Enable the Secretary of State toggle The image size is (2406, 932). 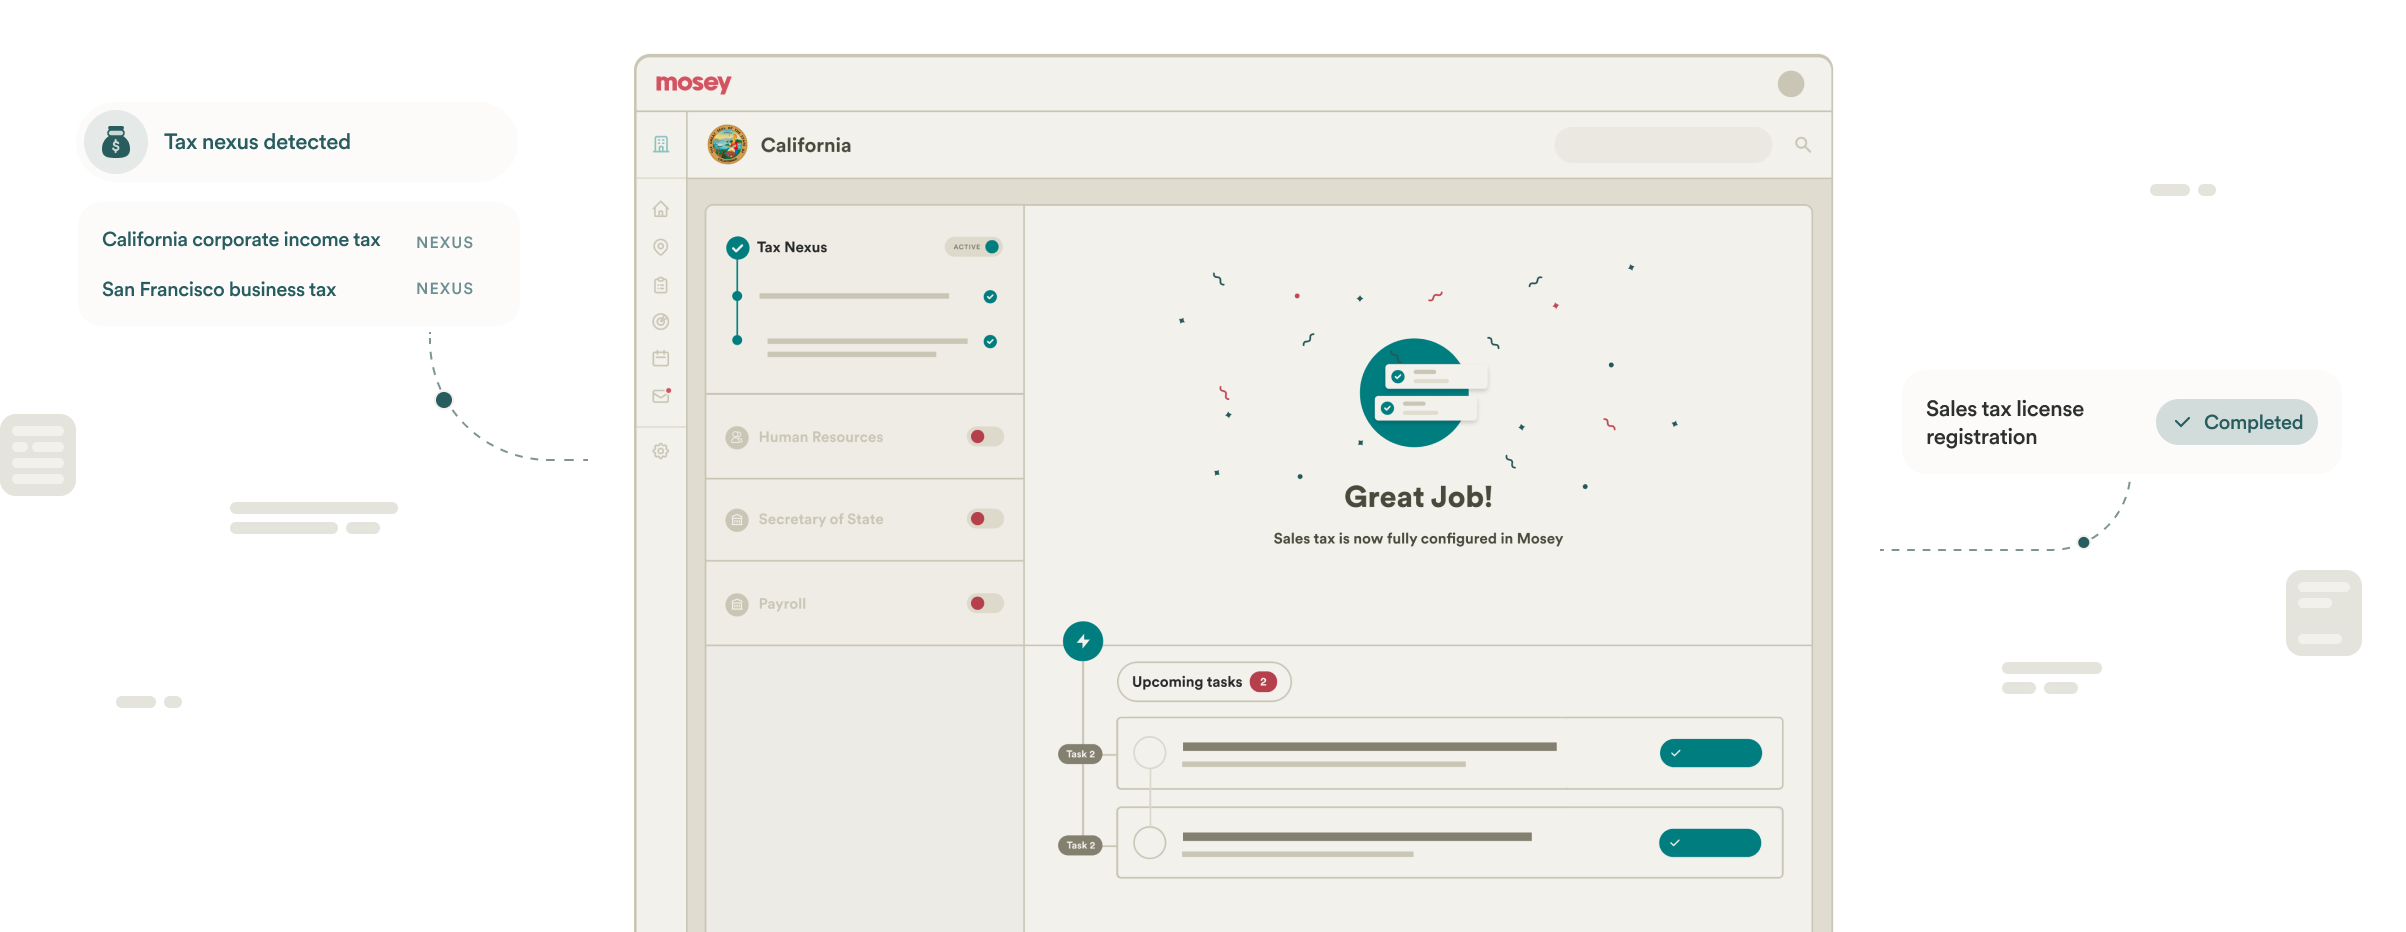[985, 519]
